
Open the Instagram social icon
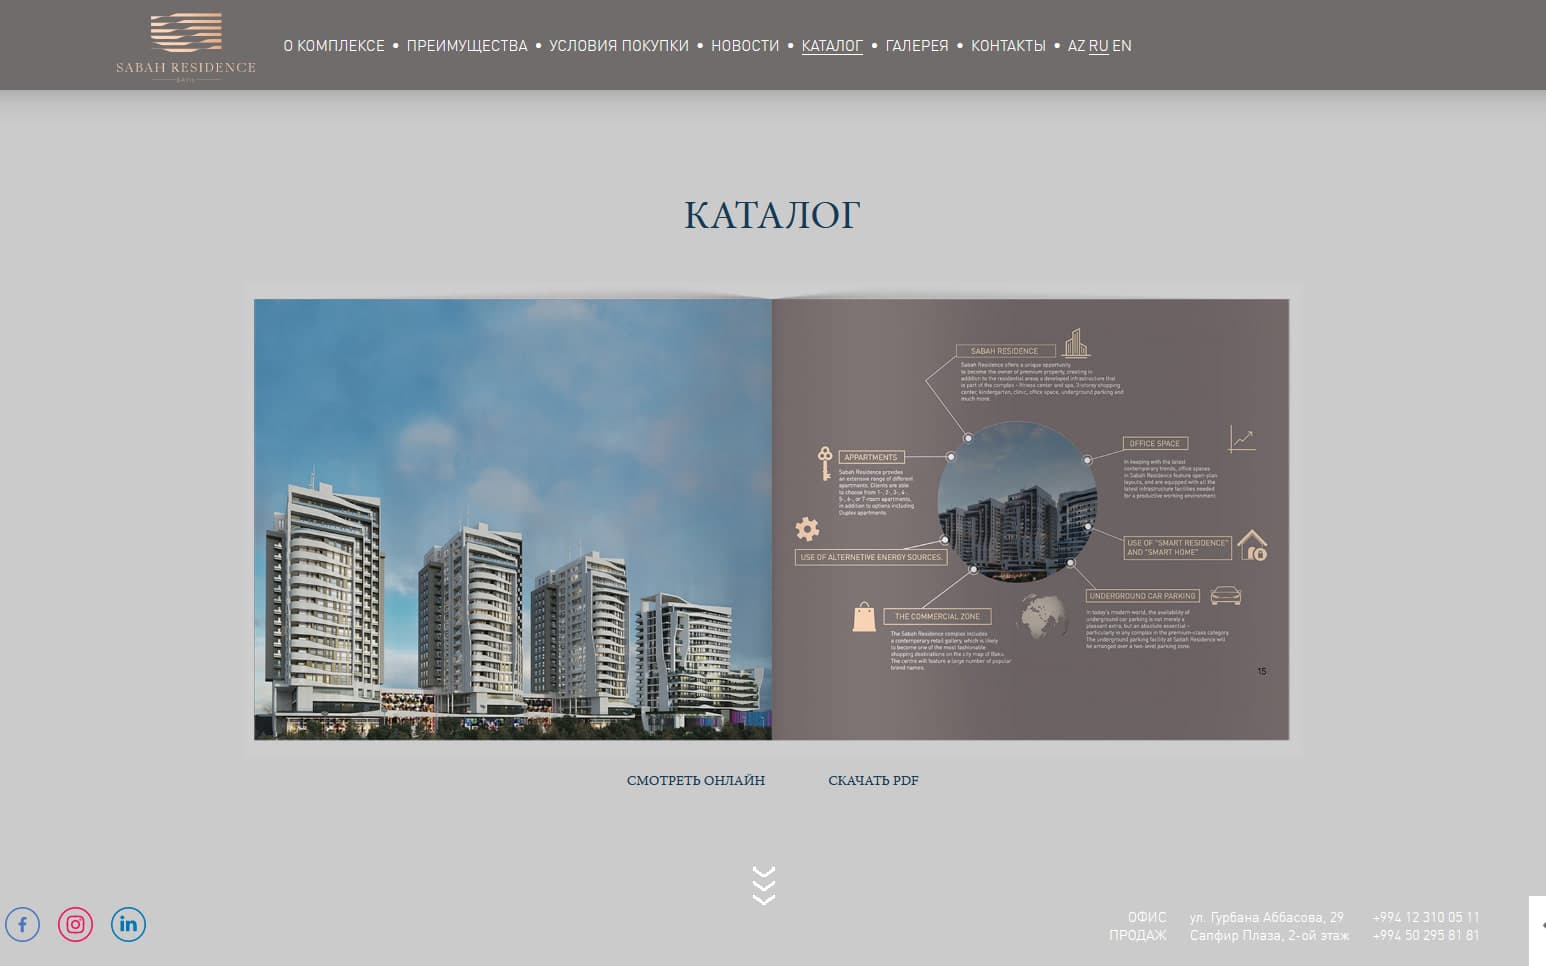(x=75, y=924)
